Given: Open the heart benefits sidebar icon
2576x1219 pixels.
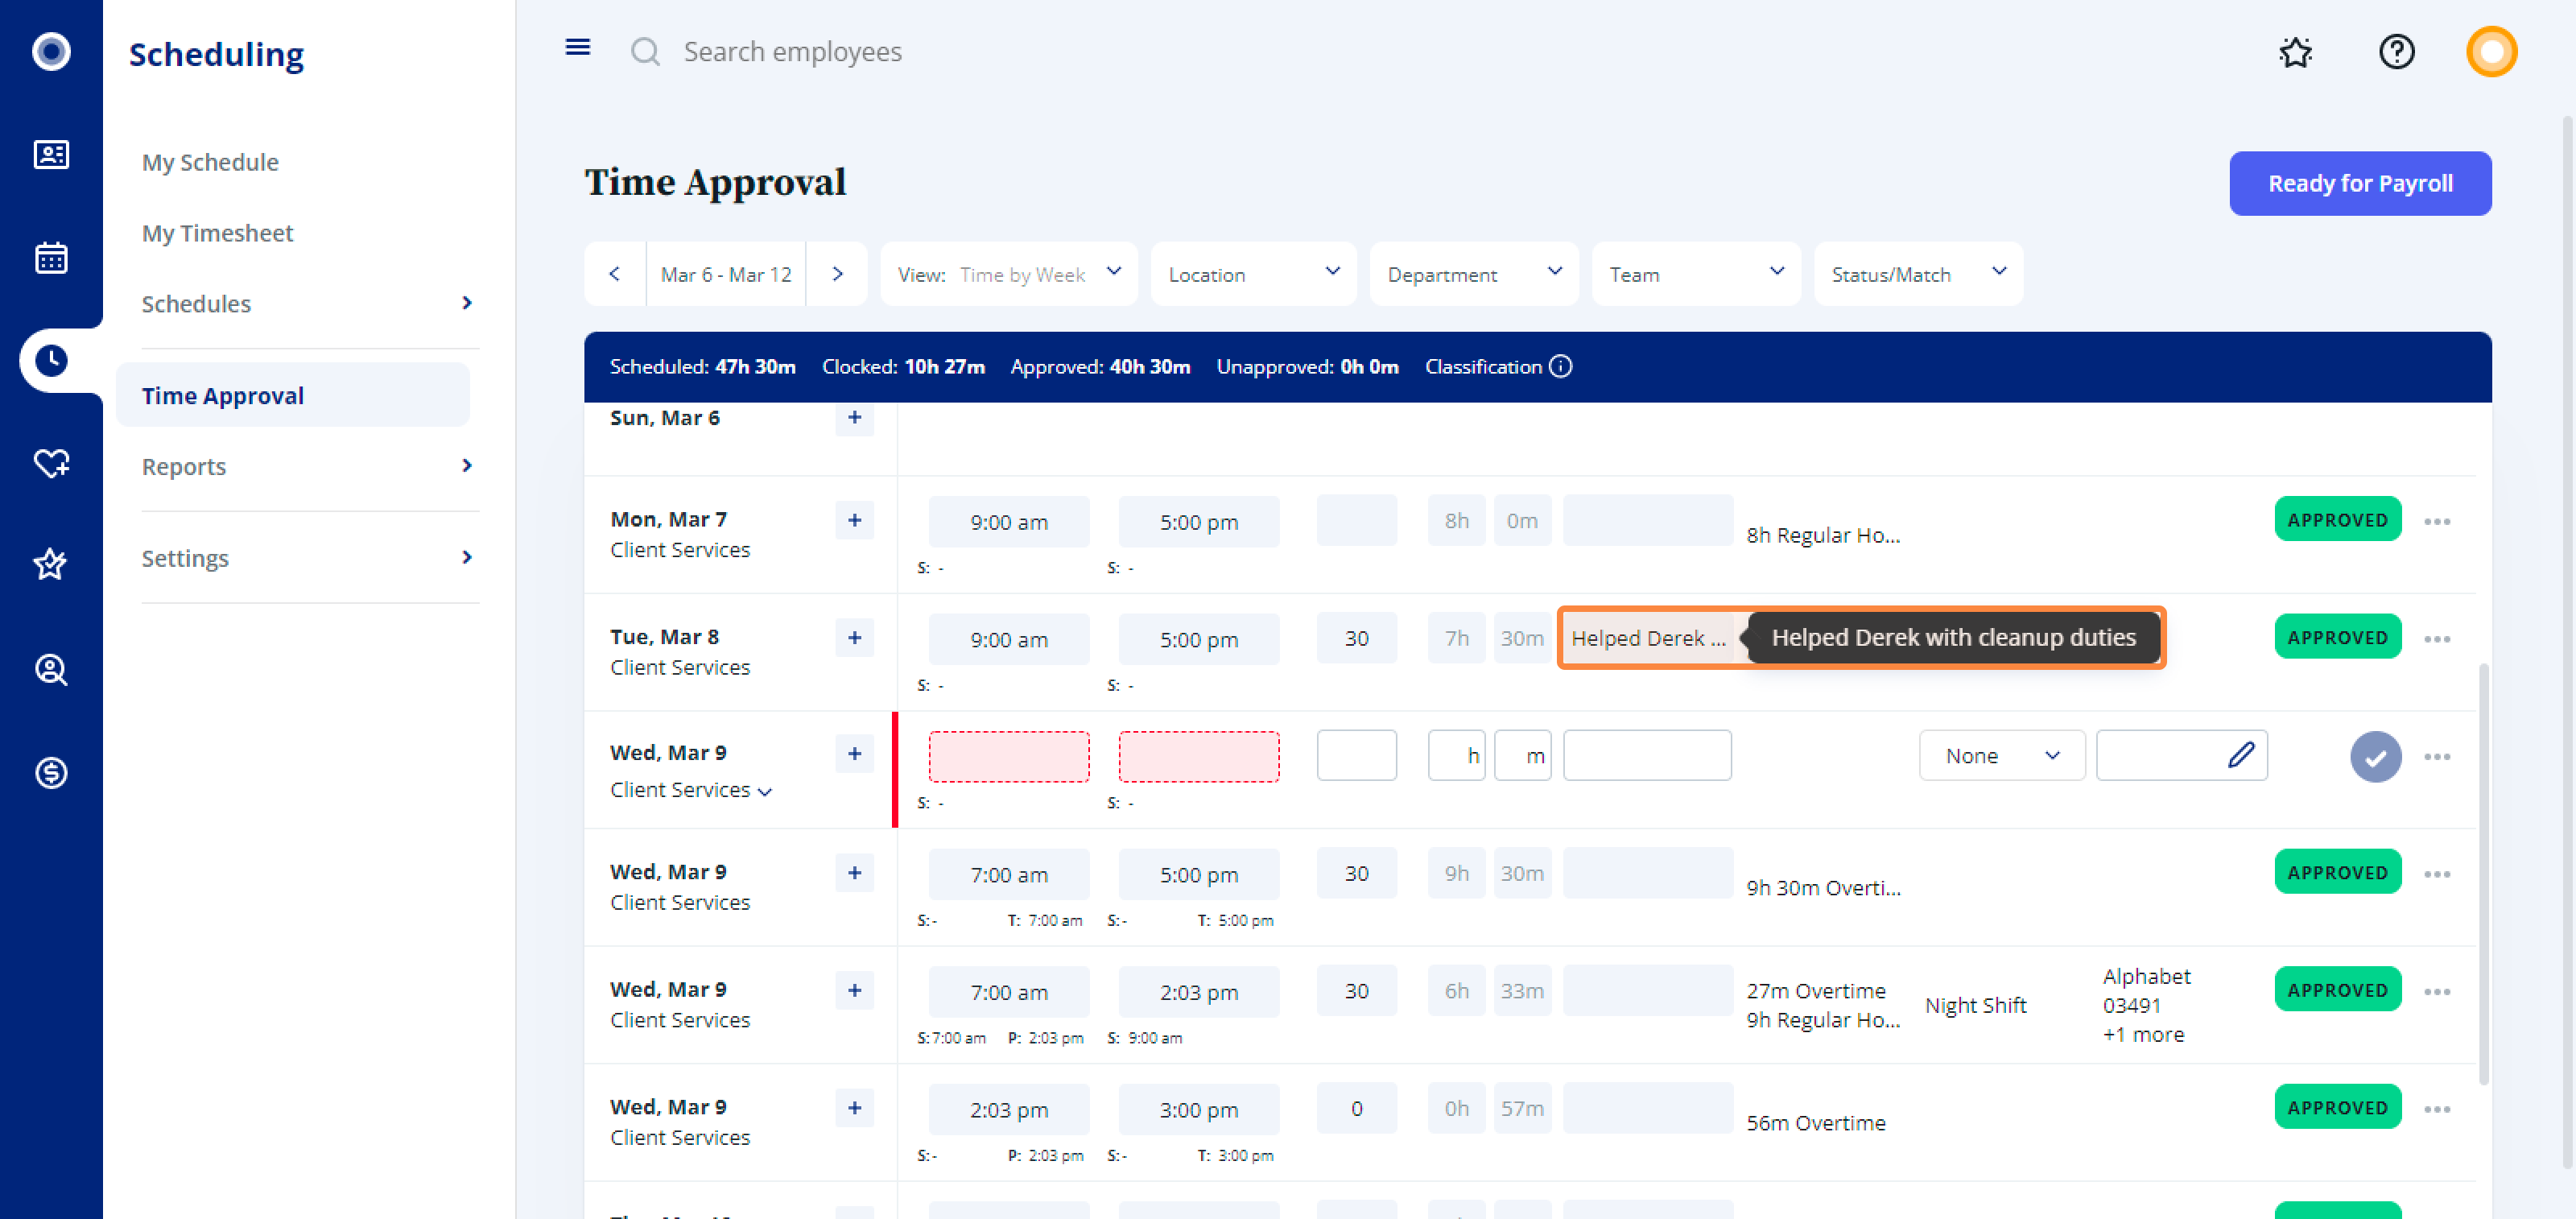Looking at the screenshot, I should pyautogui.click(x=51, y=463).
